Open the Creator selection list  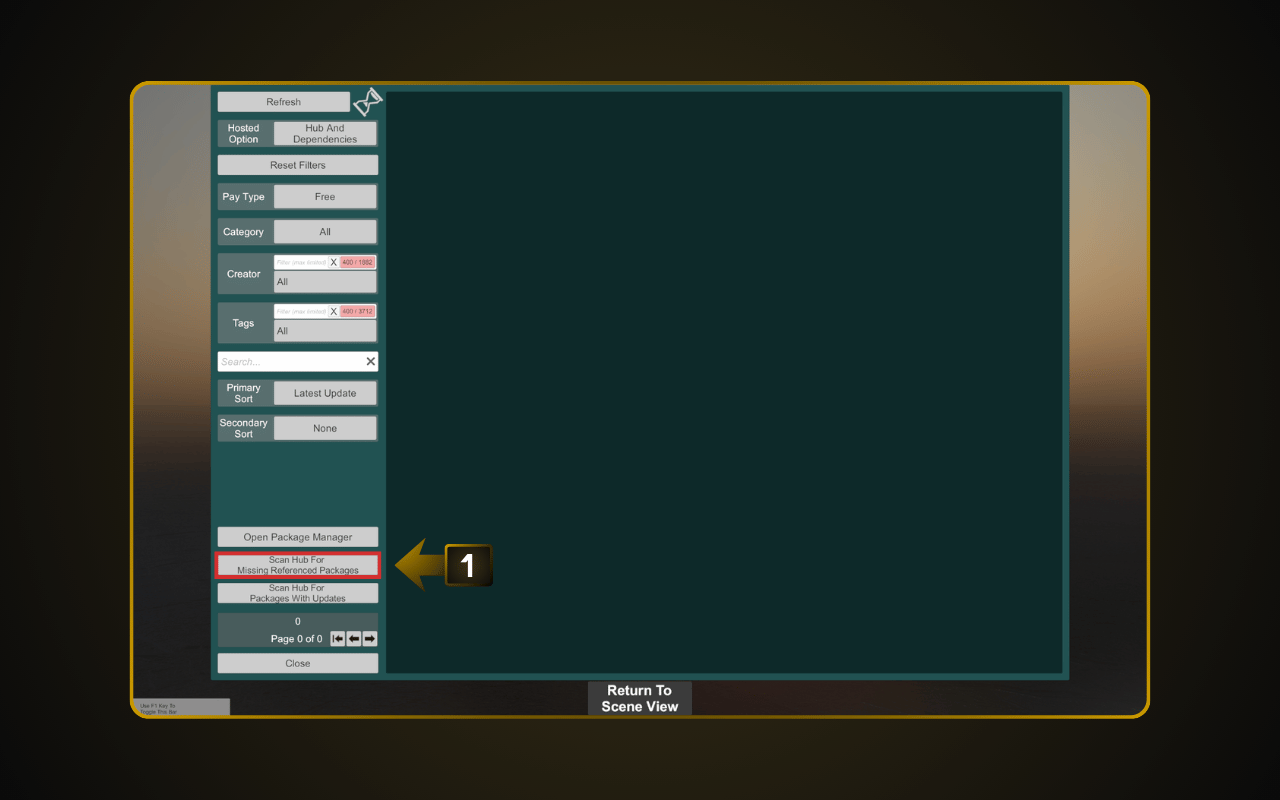(x=325, y=282)
